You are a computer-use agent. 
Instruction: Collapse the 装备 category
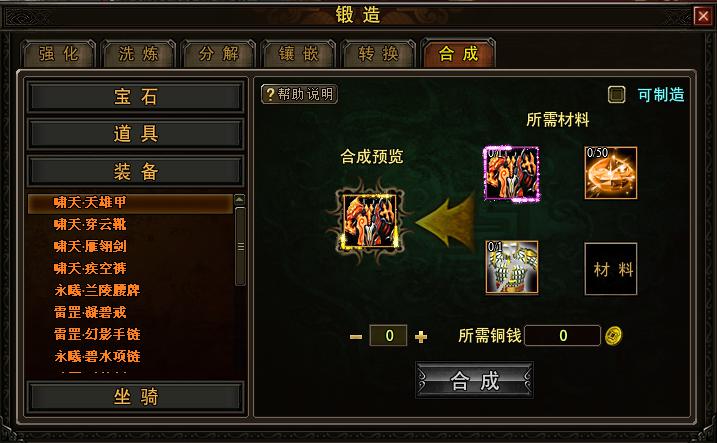click(x=135, y=171)
